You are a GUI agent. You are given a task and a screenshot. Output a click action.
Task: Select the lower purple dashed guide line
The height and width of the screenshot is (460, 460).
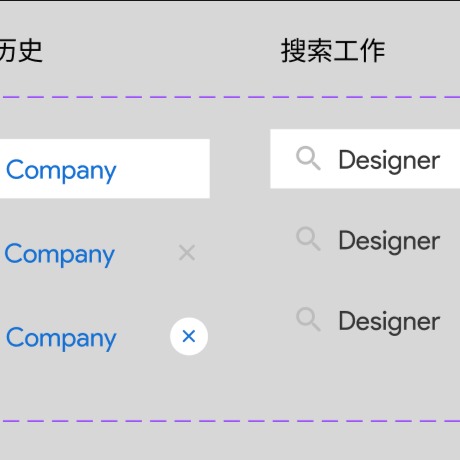[x=230, y=421]
